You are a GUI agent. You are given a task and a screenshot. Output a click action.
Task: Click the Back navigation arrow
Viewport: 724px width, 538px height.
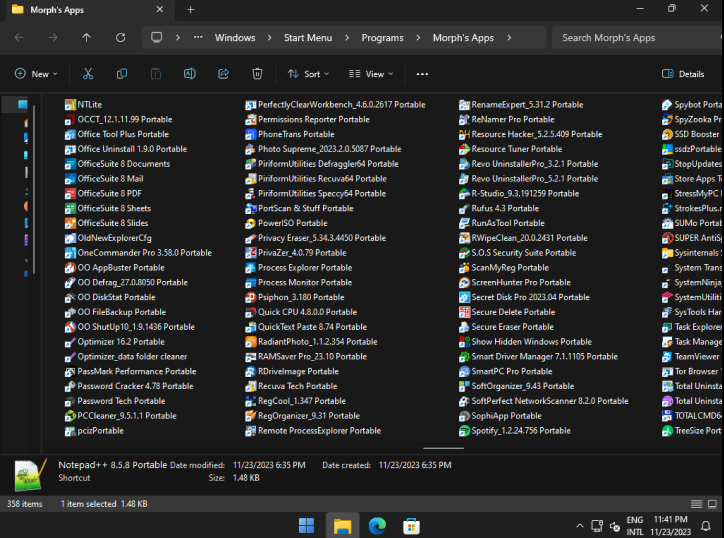[19, 38]
